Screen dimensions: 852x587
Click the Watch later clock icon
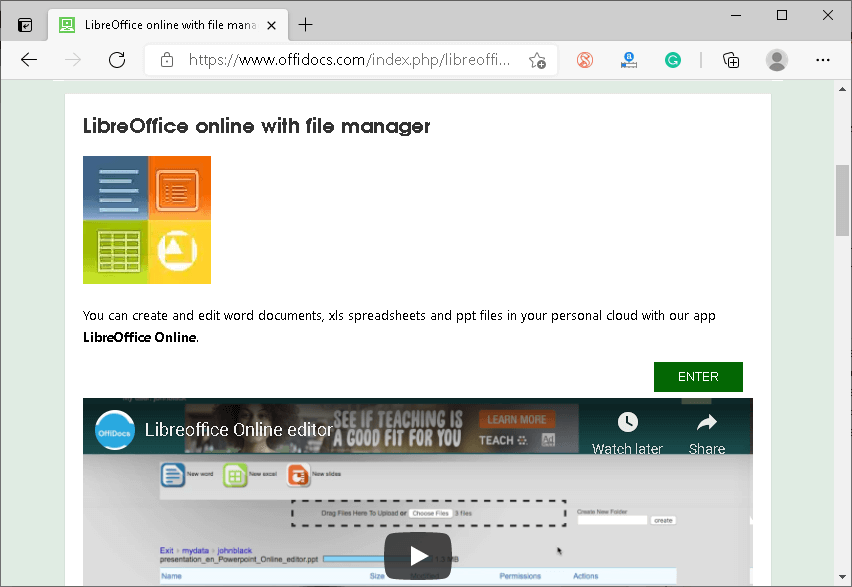[x=628, y=422]
